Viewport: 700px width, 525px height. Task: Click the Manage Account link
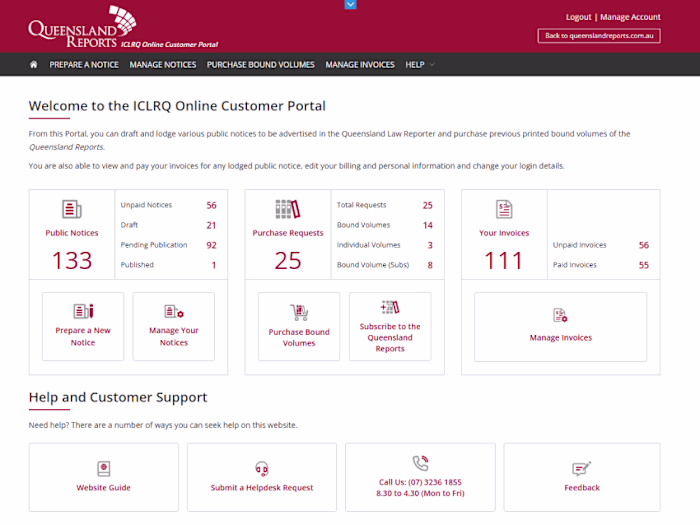tap(630, 17)
